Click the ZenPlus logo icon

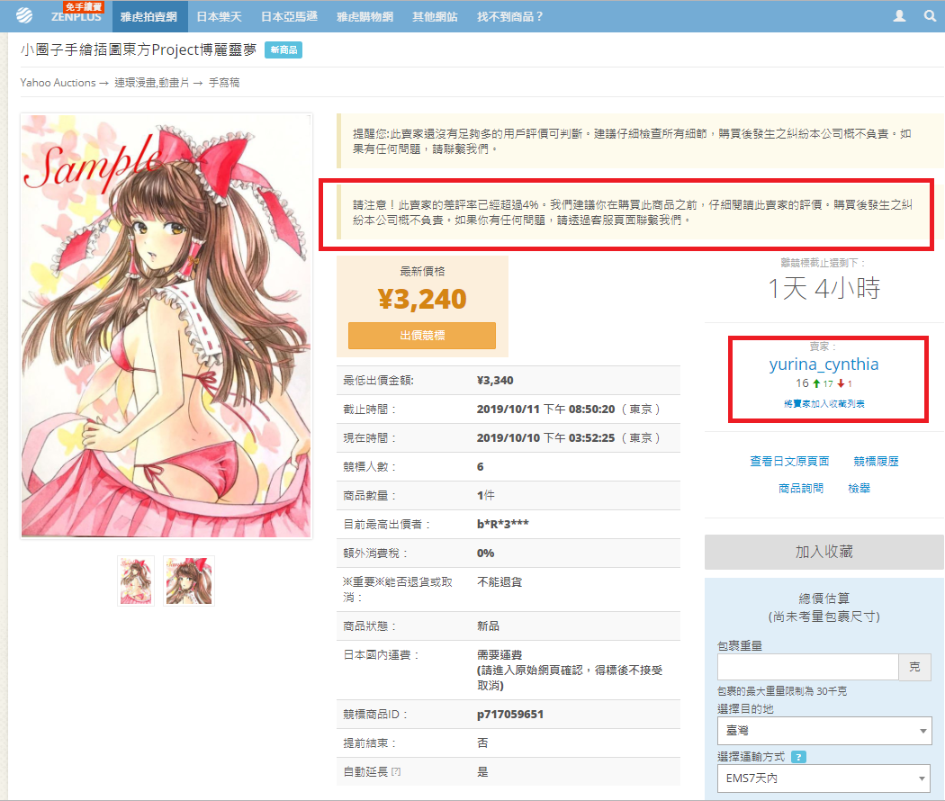[24, 16]
